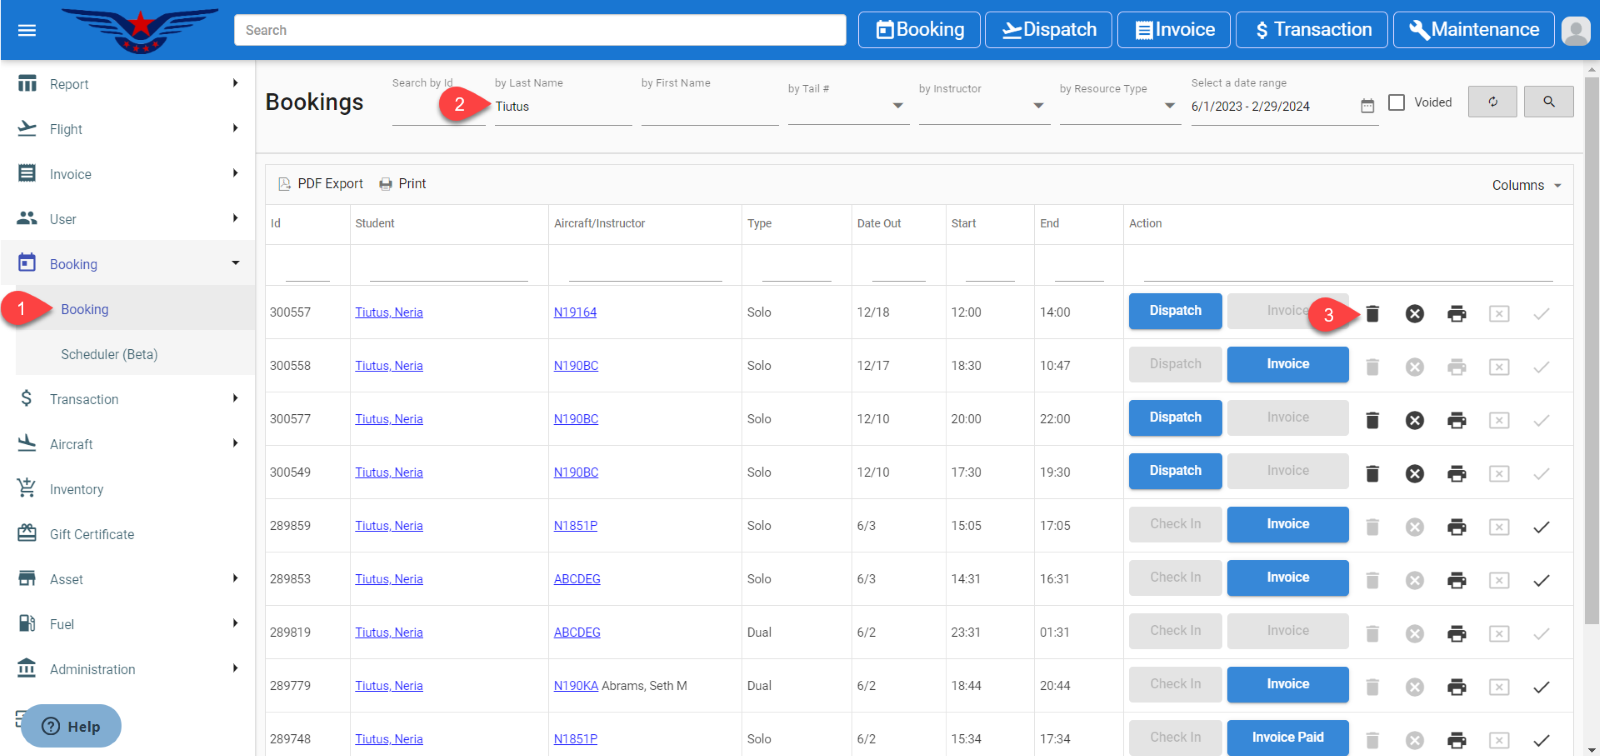Open the Inventory sidebar item

pyautogui.click(x=77, y=489)
